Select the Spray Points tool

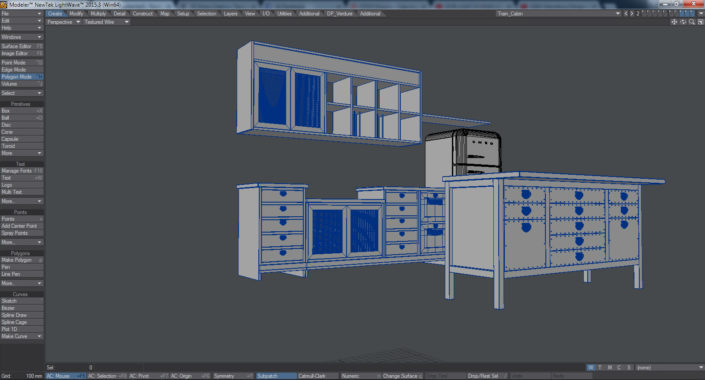pyautogui.click(x=22, y=233)
